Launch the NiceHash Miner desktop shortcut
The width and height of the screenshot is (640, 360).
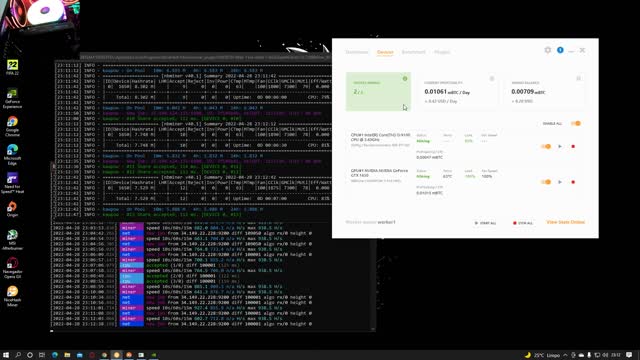pos(12,296)
